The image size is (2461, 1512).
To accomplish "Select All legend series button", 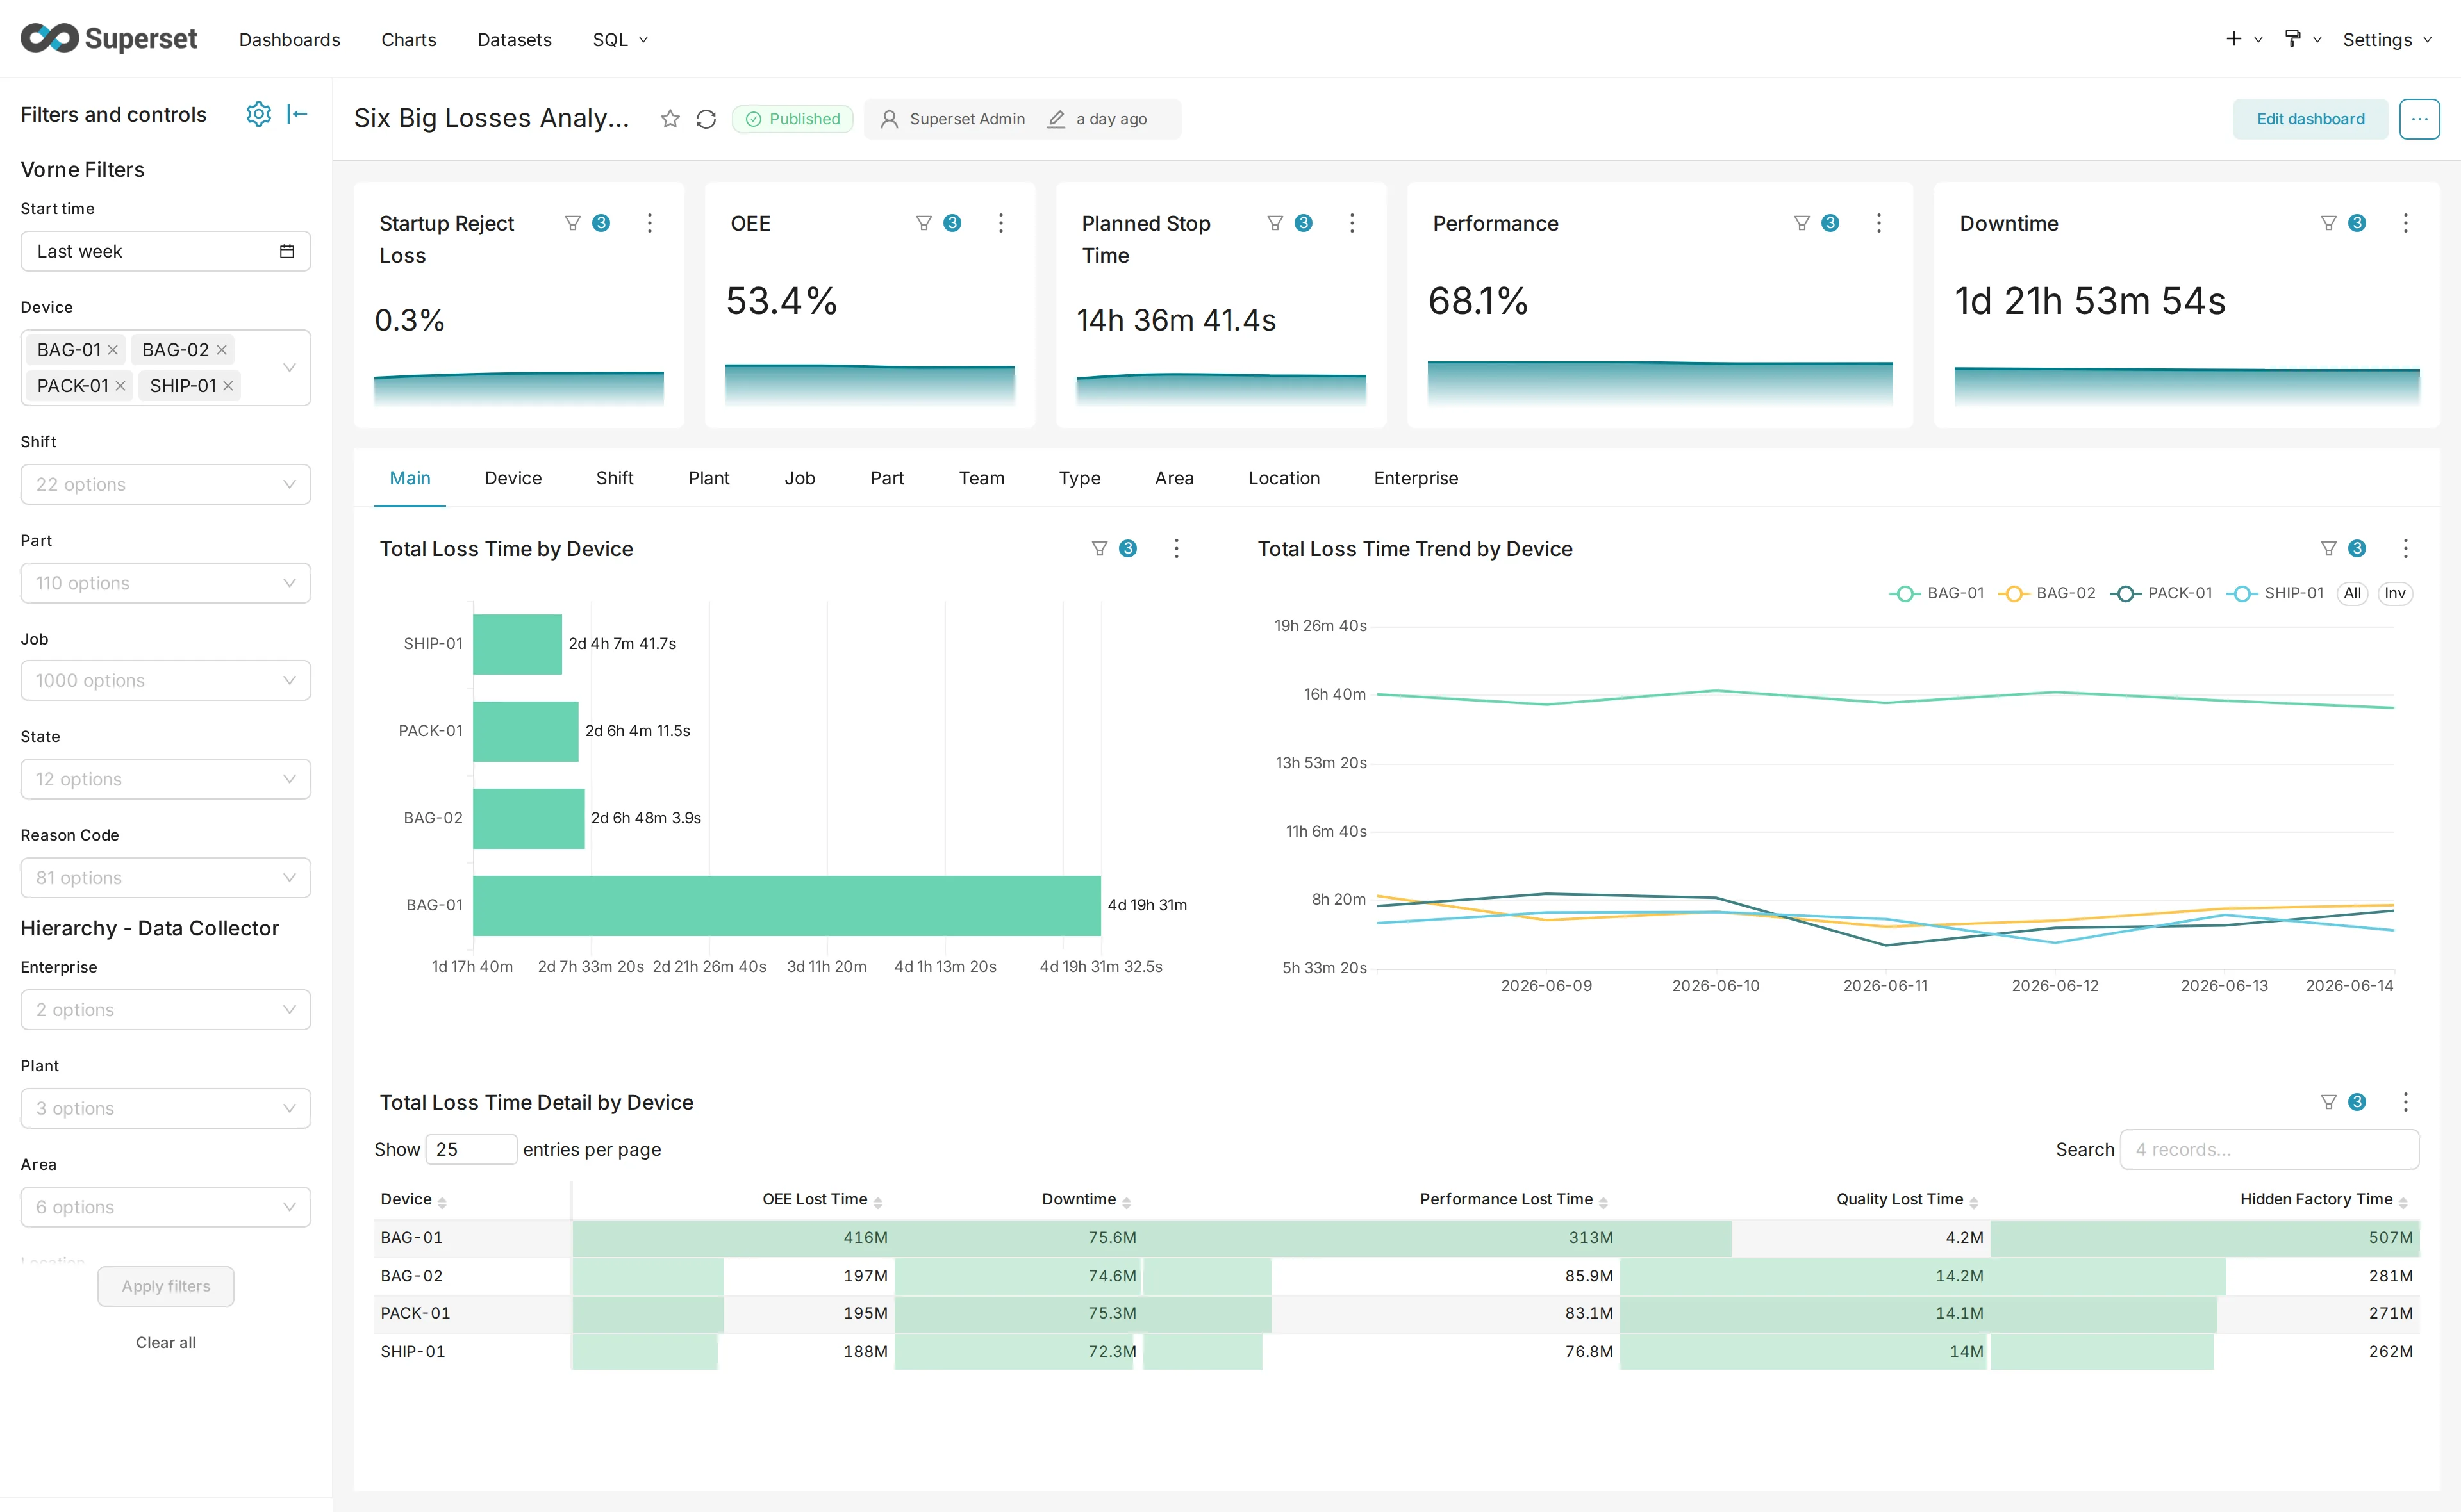I will coord(2352,593).
